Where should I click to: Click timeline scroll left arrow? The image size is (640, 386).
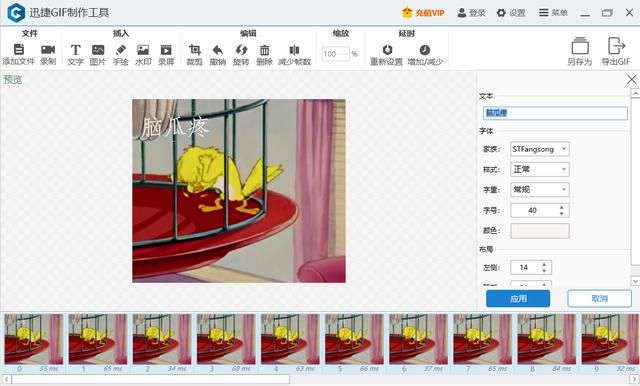click(x=6, y=379)
